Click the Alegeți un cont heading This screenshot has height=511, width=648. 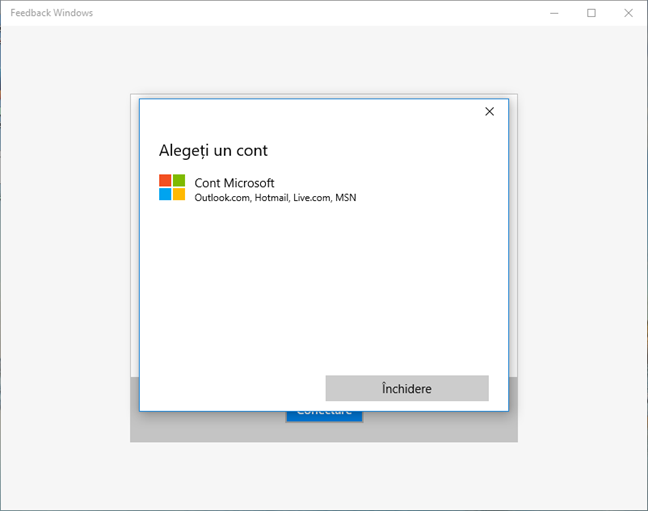coord(213,150)
